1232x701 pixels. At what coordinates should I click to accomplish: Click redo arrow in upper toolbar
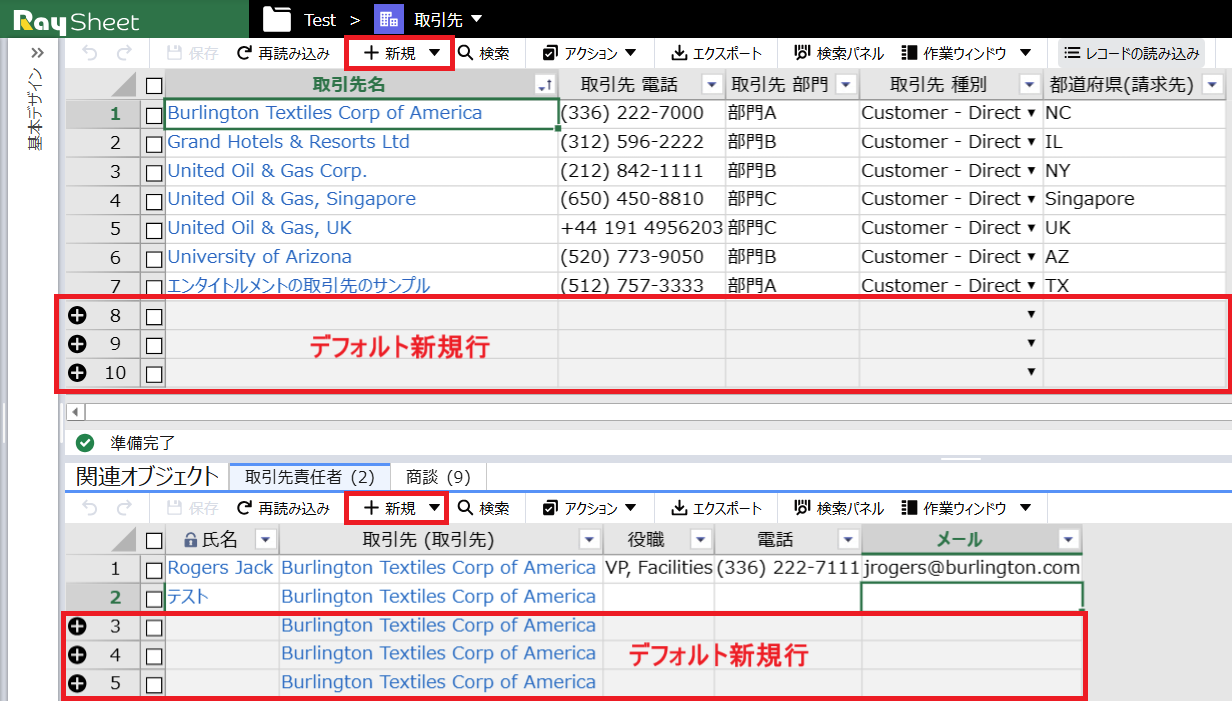coord(124,53)
